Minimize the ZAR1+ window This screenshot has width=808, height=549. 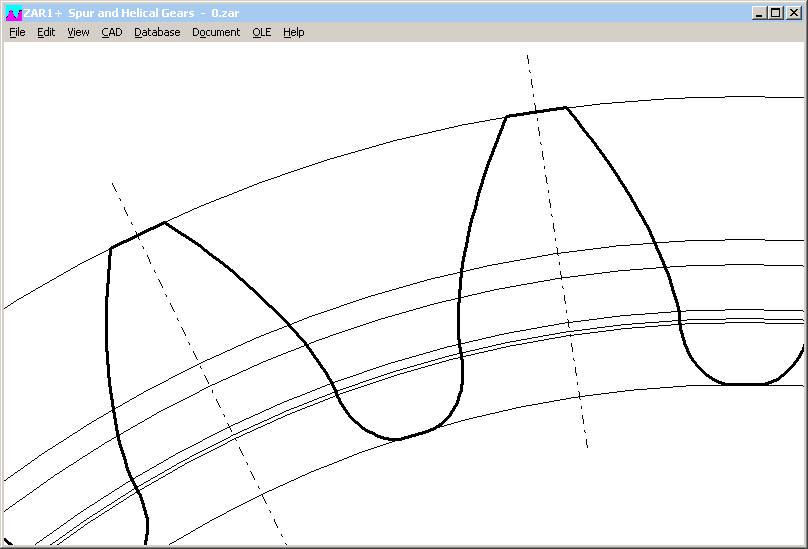[760, 13]
